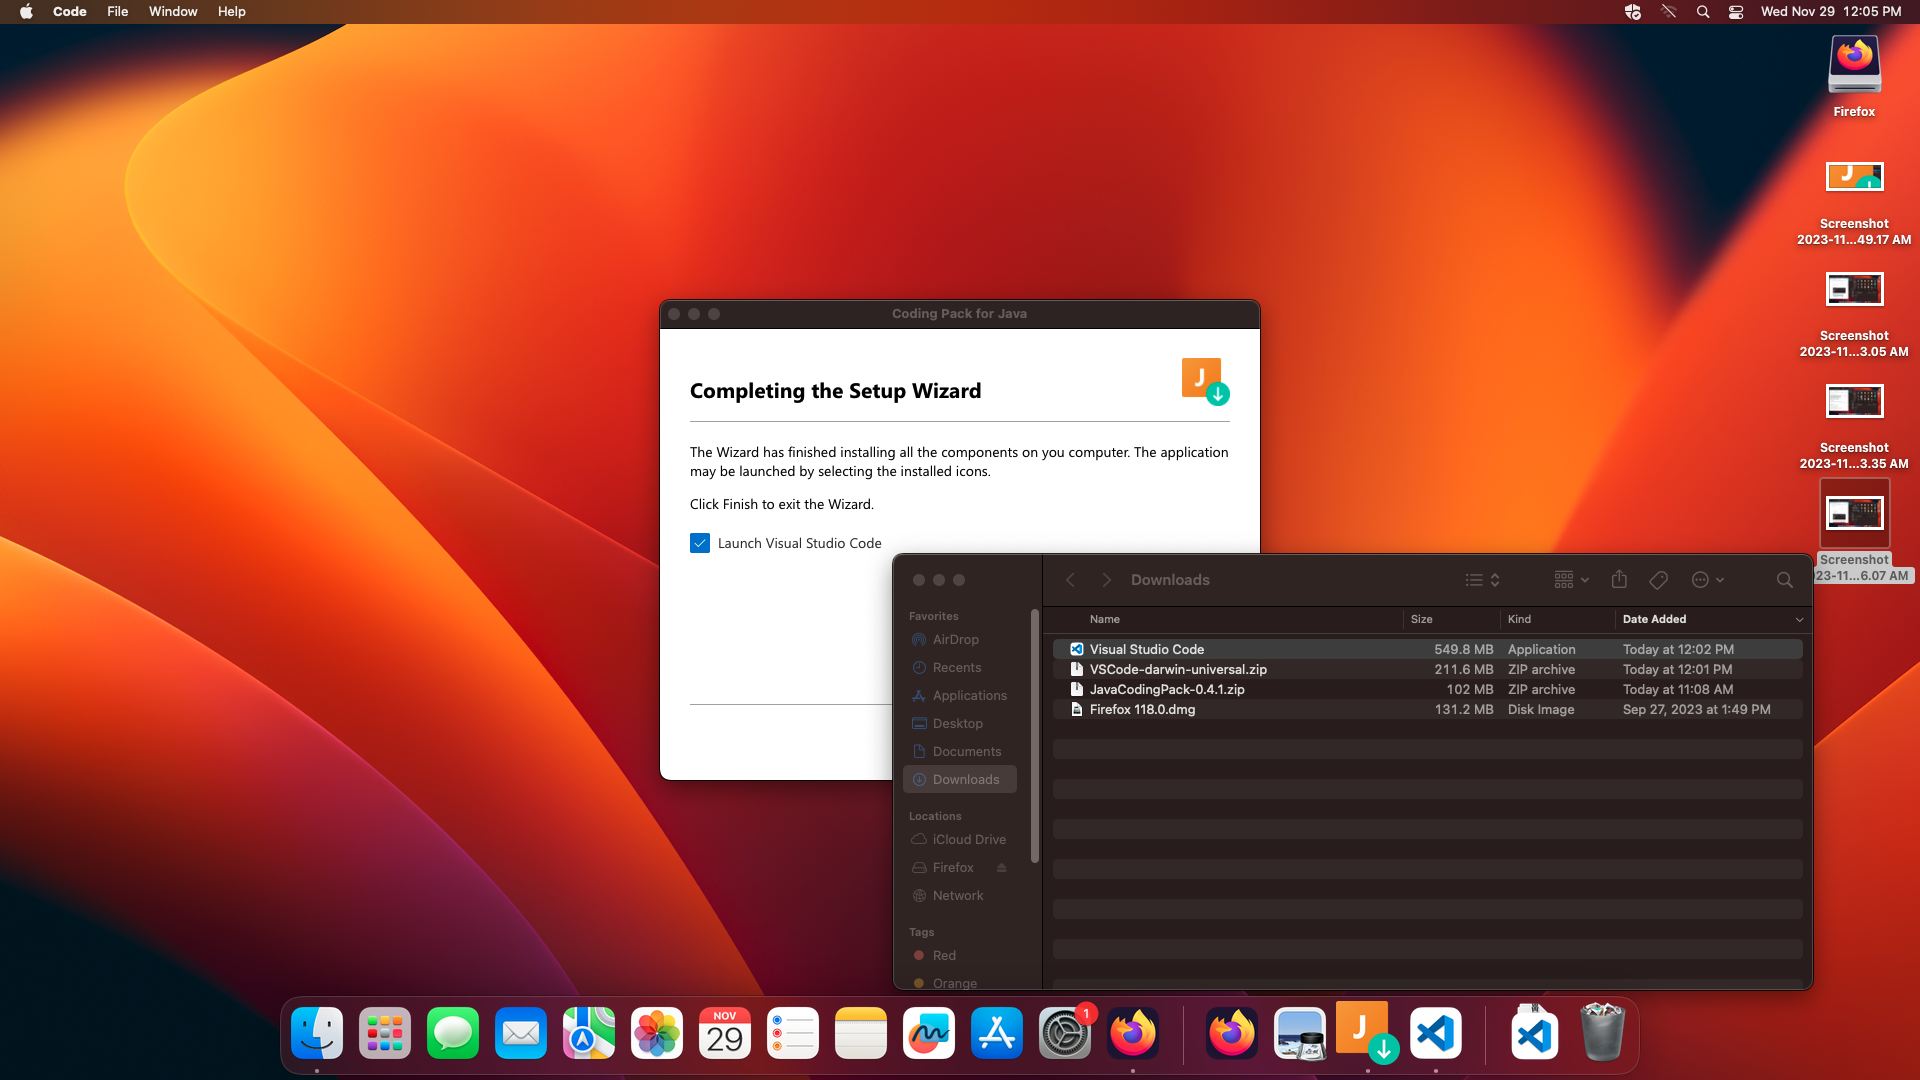The width and height of the screenshot is (1920, 1080).
Task: Eject Firefox disk in sidebar
Action: pos(1001,868)
